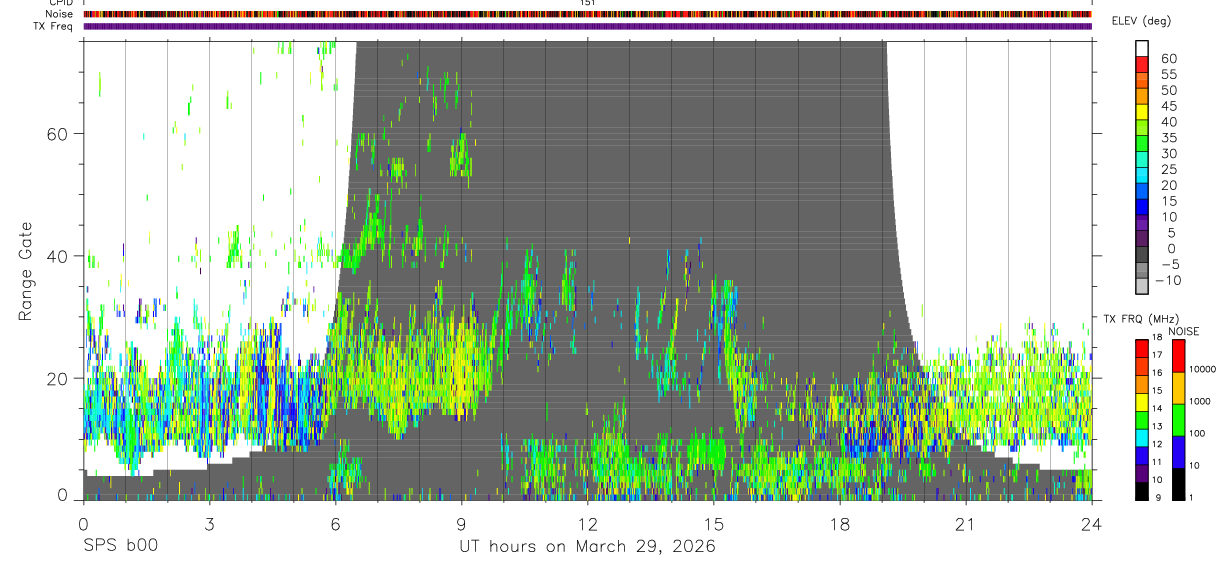This screenshot has width=1228, height=567.
Task: Click the light gray bottom ELEV colorbar segment
Action: click(1142, 285)
